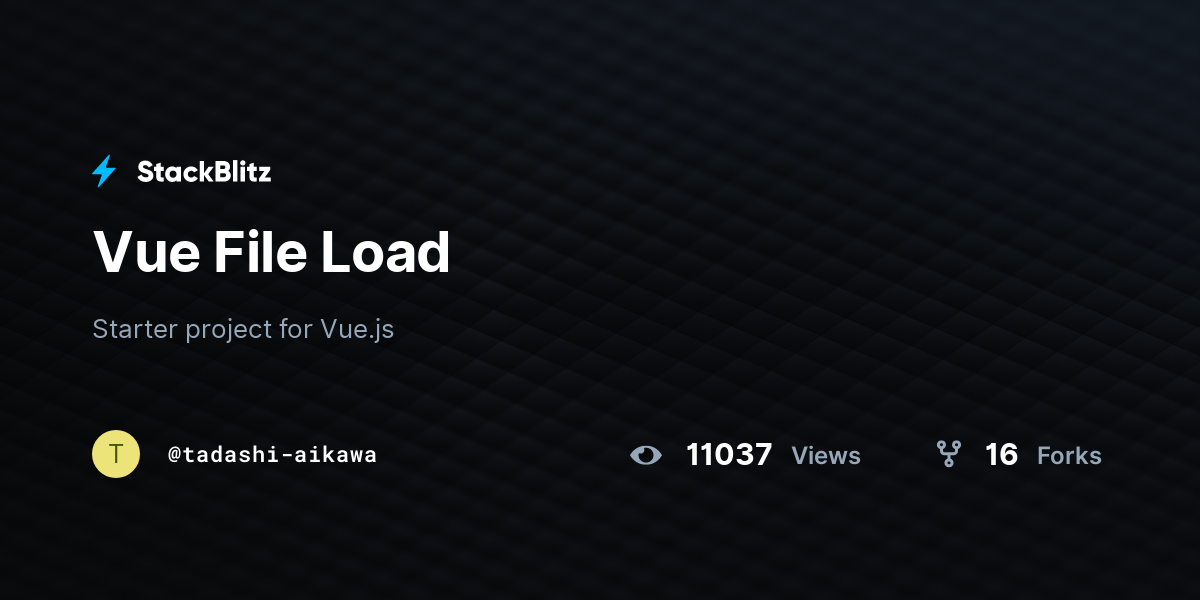
Task: Click the StackBlitz lightning bolt logo
Action: [x=104, y=172]
